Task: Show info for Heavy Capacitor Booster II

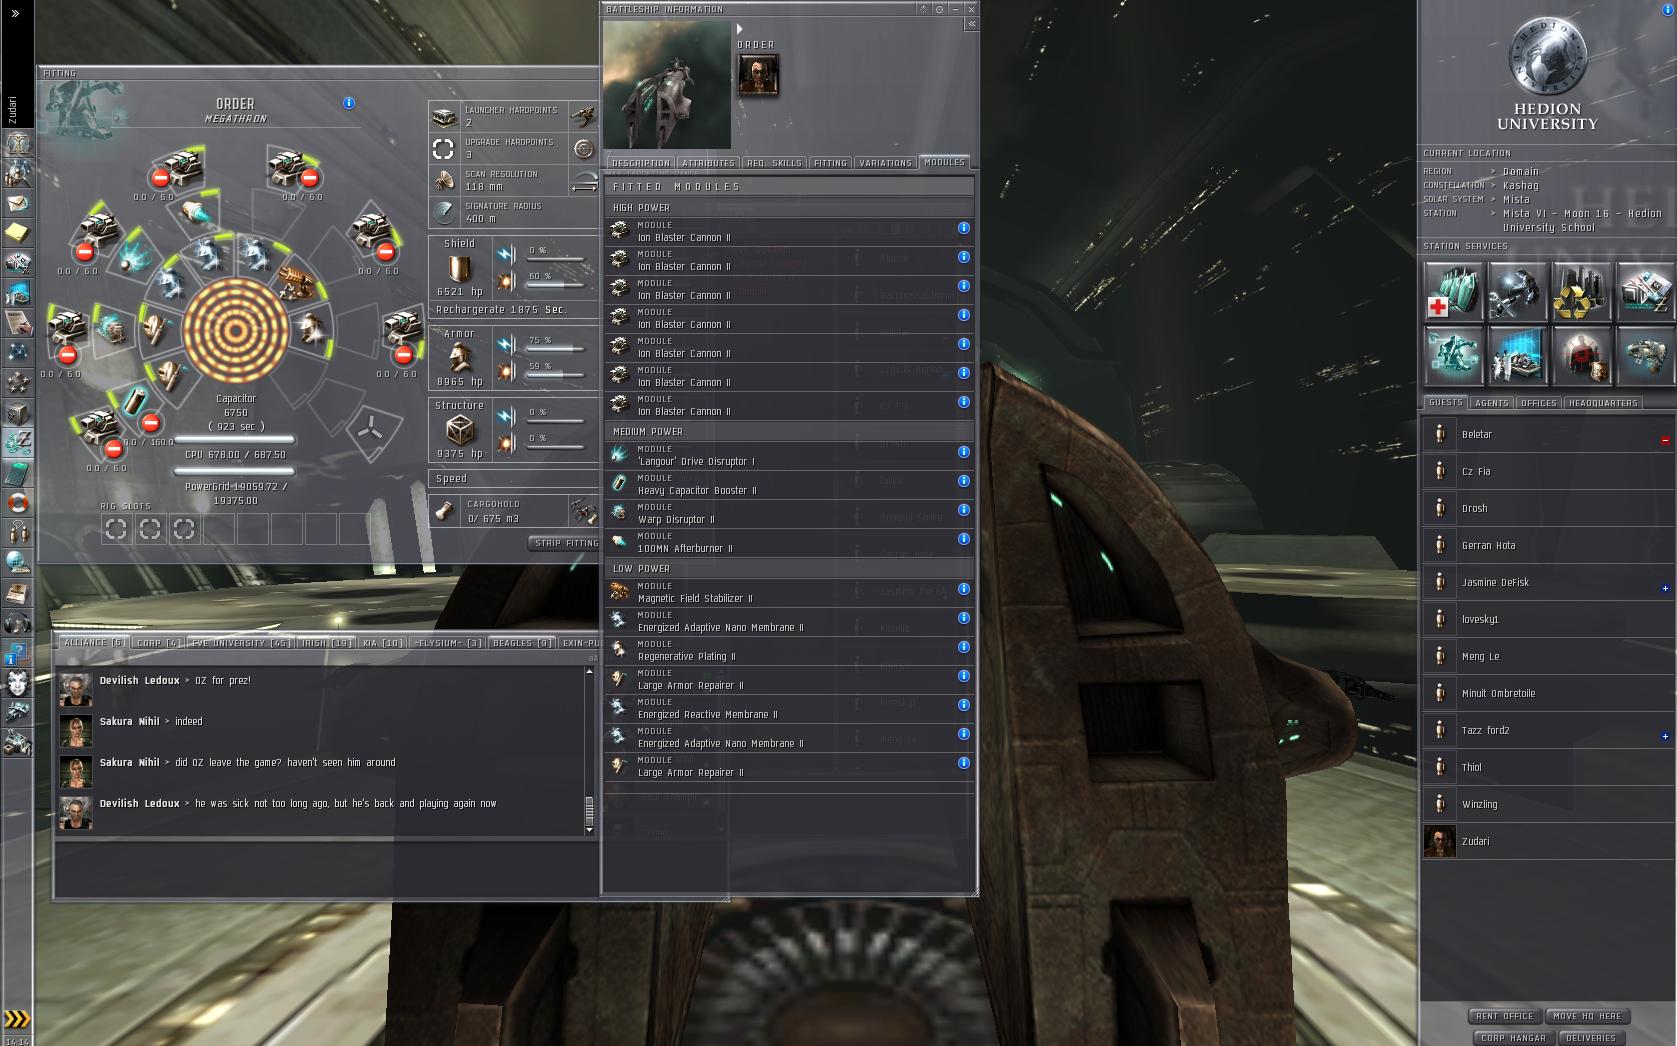Action: tap(963, 481)
